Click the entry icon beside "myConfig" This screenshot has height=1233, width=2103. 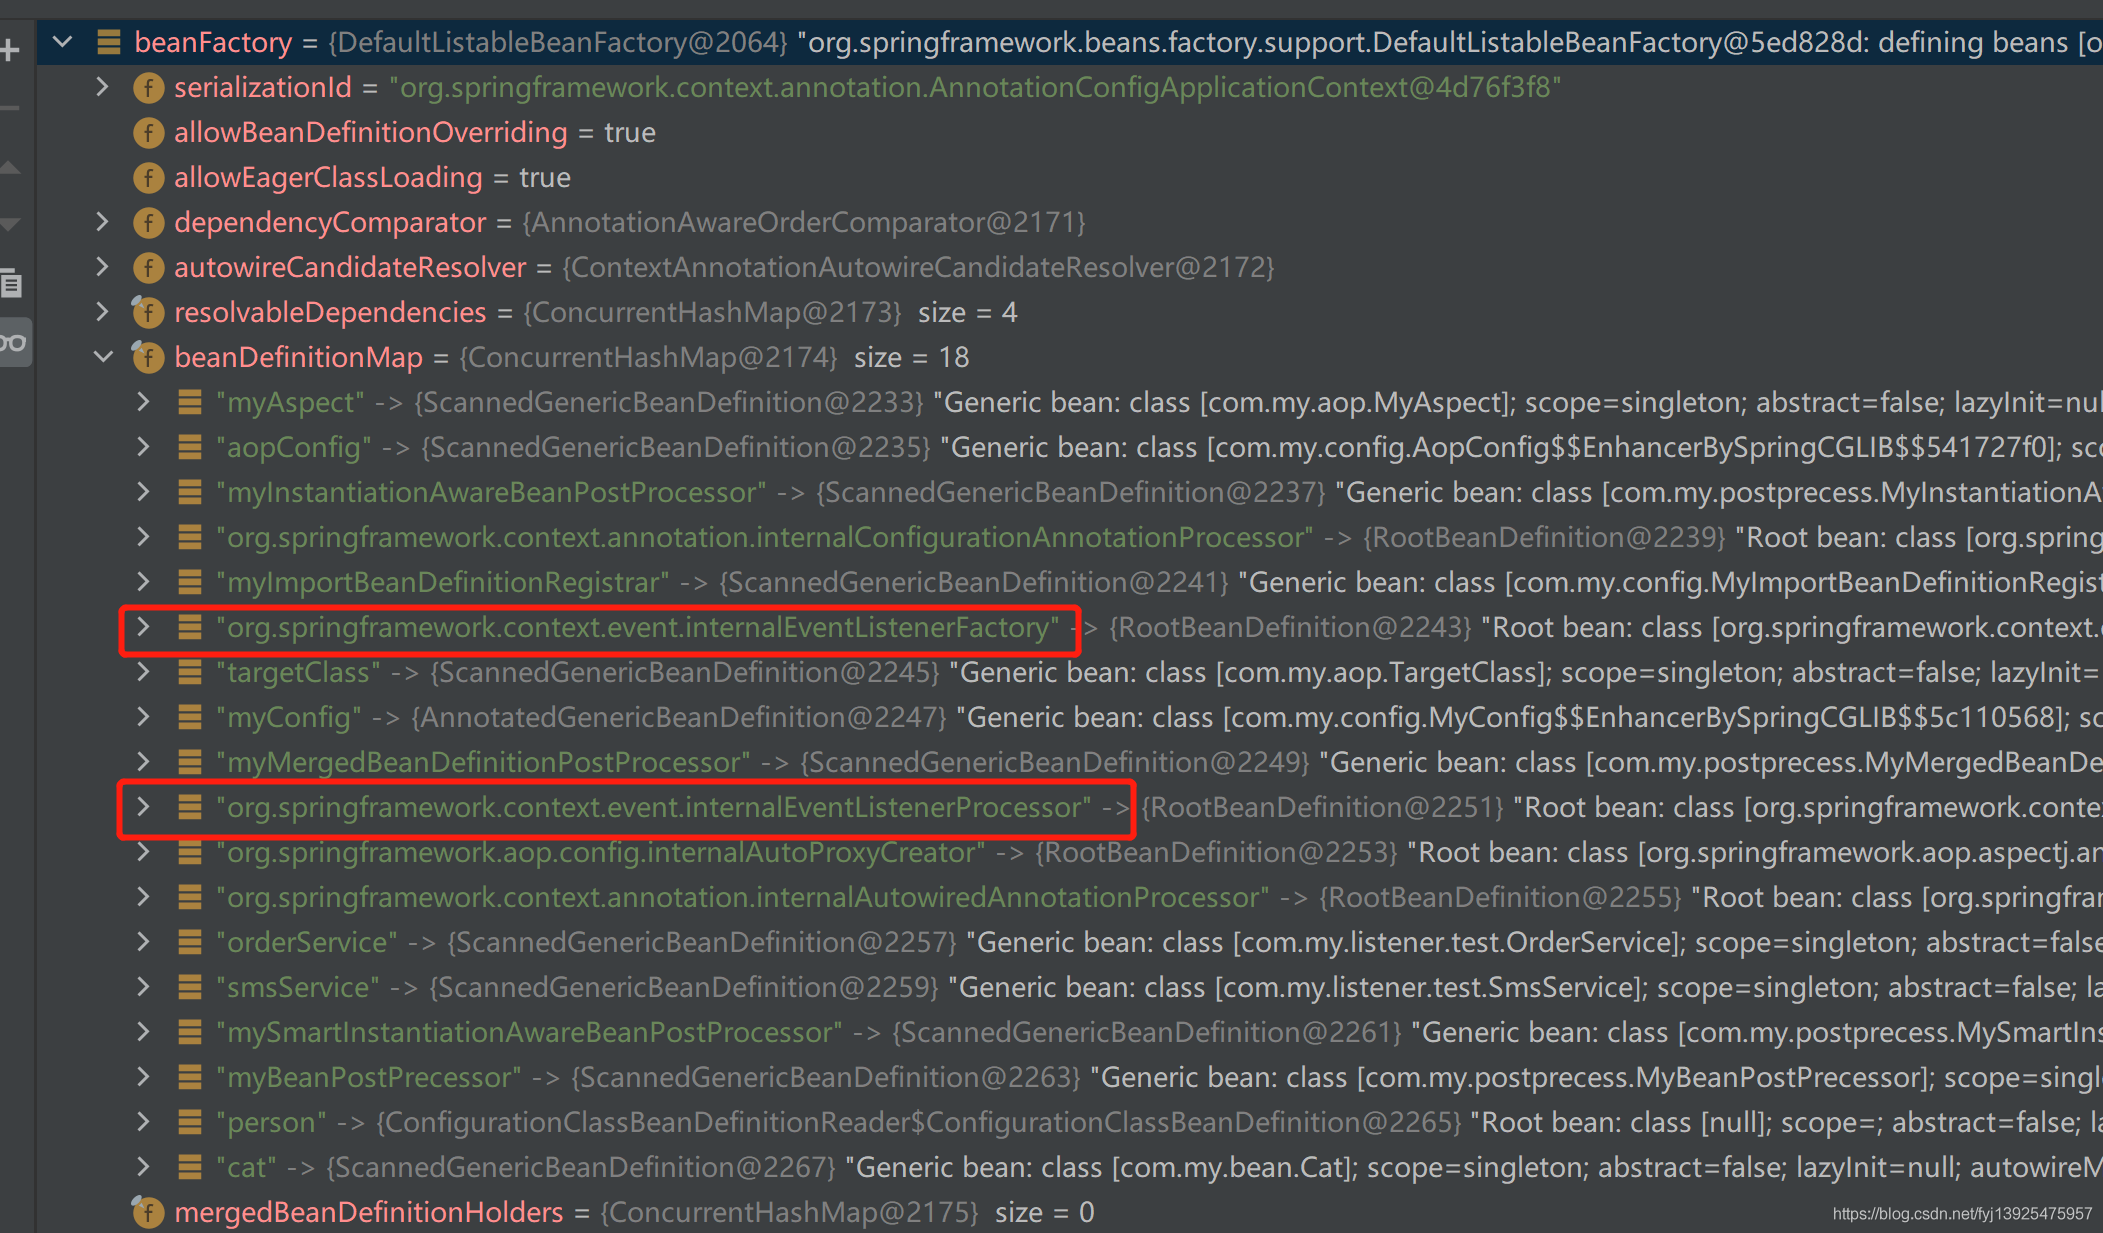(189, 717)
